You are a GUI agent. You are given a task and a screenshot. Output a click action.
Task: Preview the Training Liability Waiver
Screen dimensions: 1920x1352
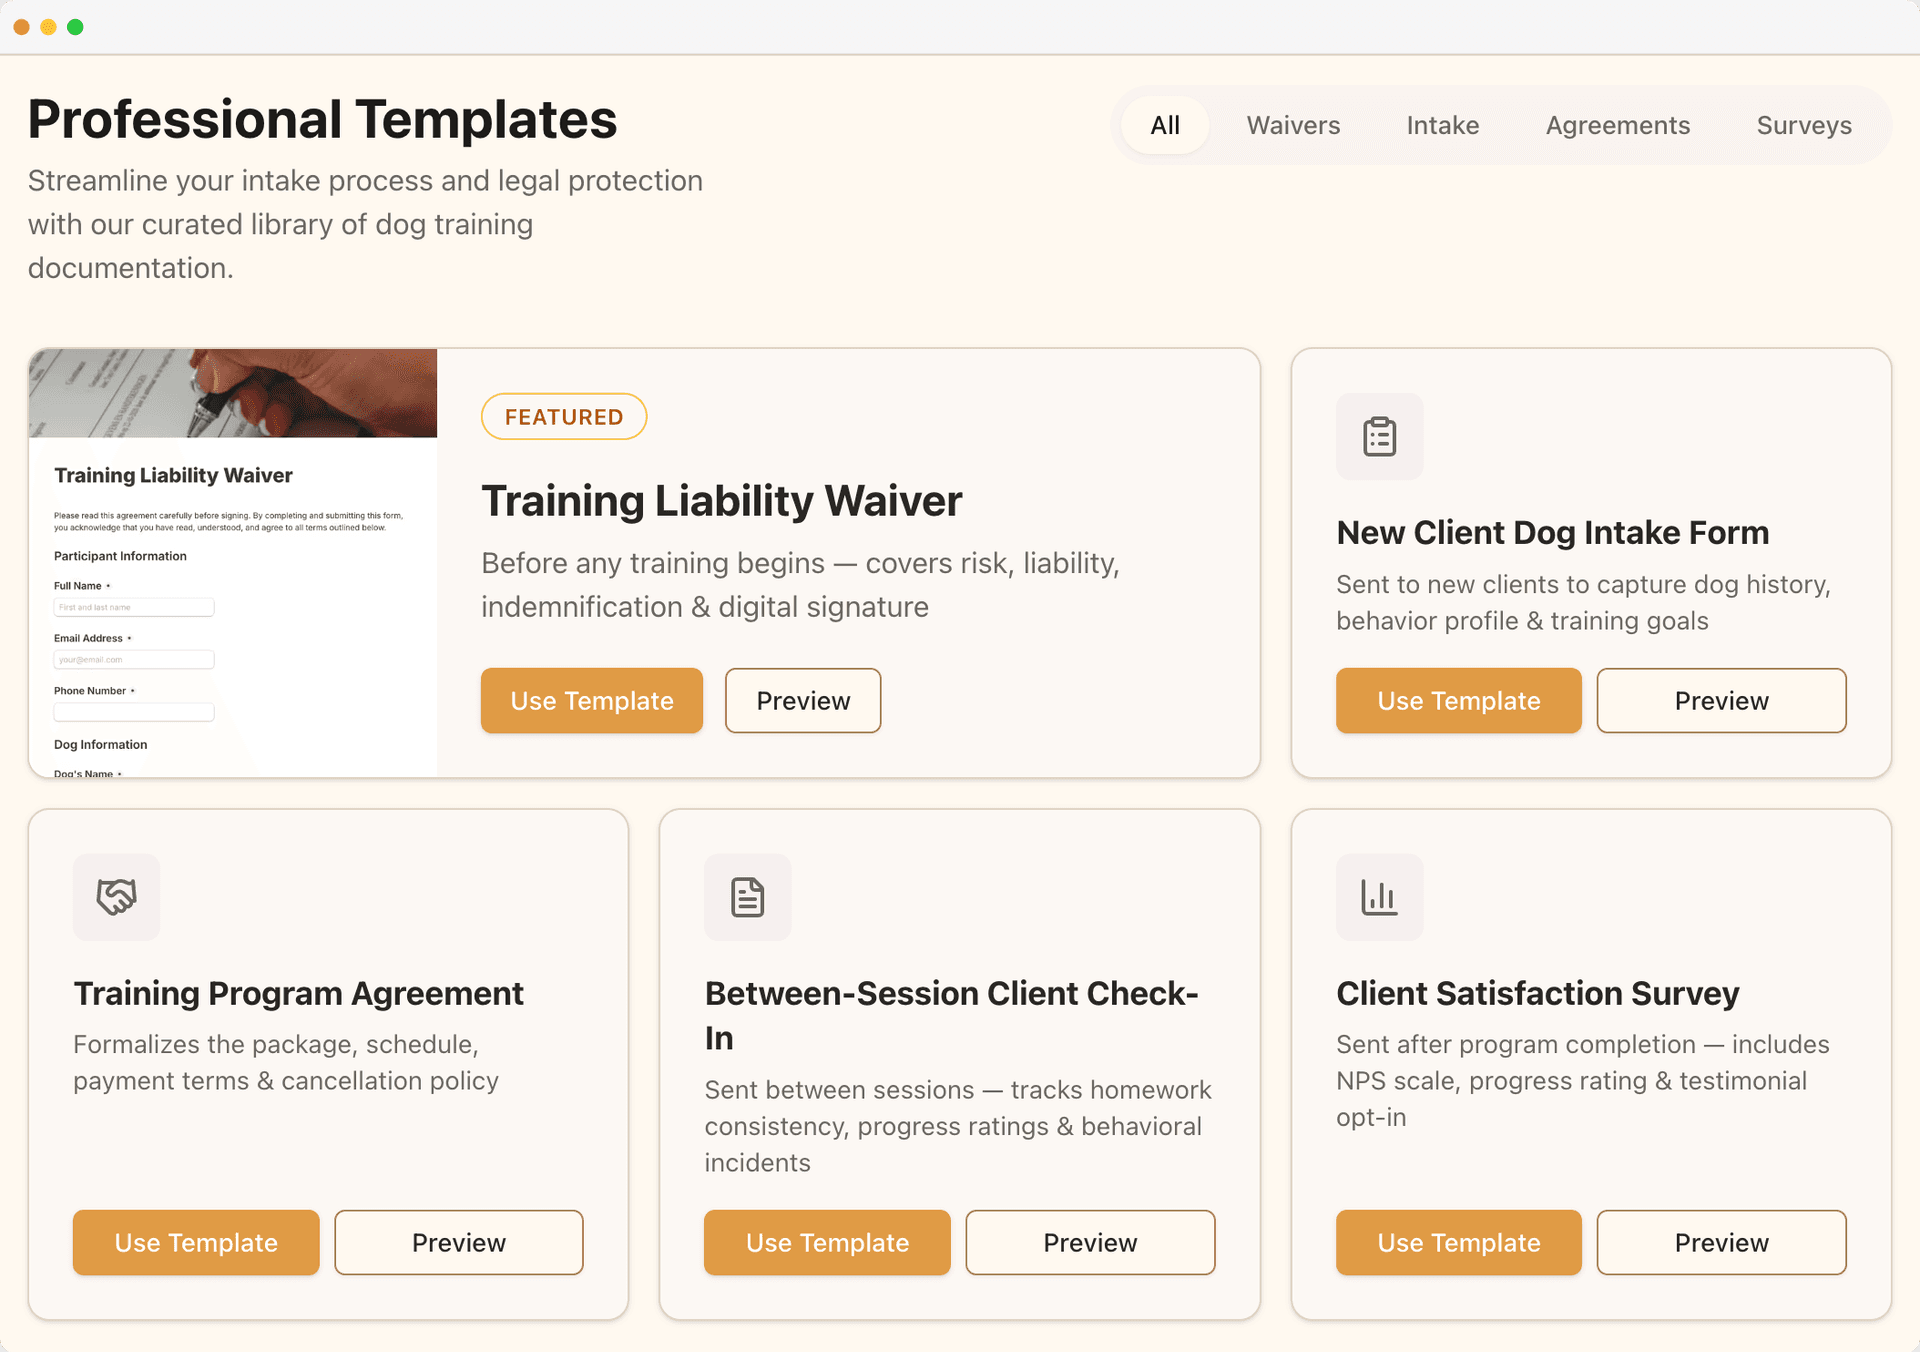pyautogui.click(x=802, y=700)
